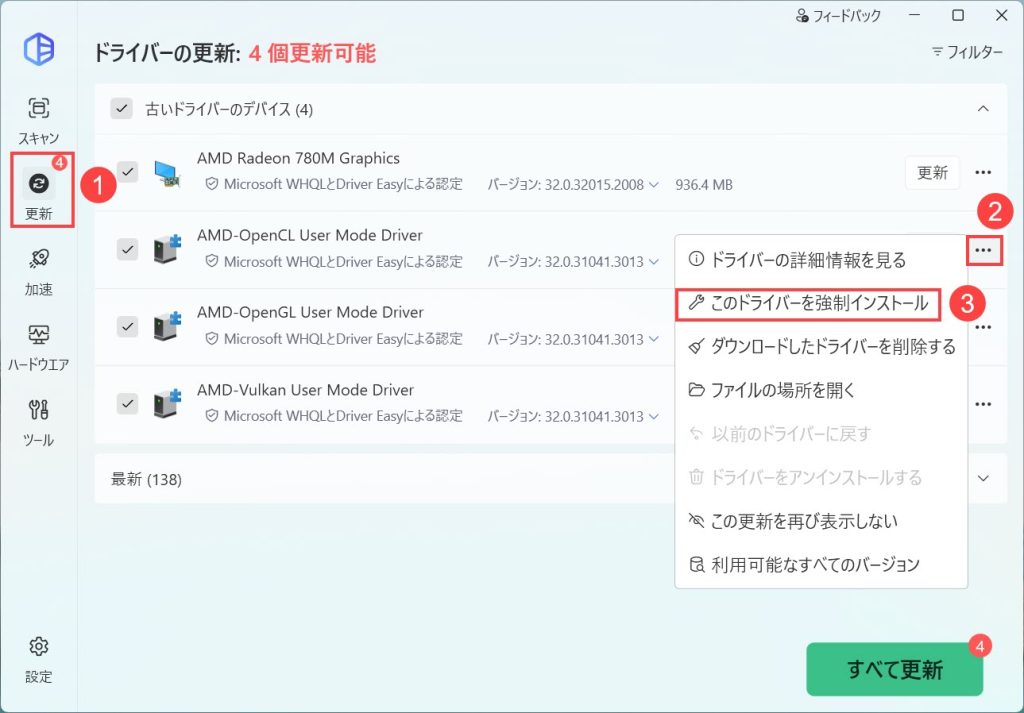This screenshot has width=1024, height=713.
Task: Select 以前のドライバーに戻す menu item
Action: click(821, 434)
